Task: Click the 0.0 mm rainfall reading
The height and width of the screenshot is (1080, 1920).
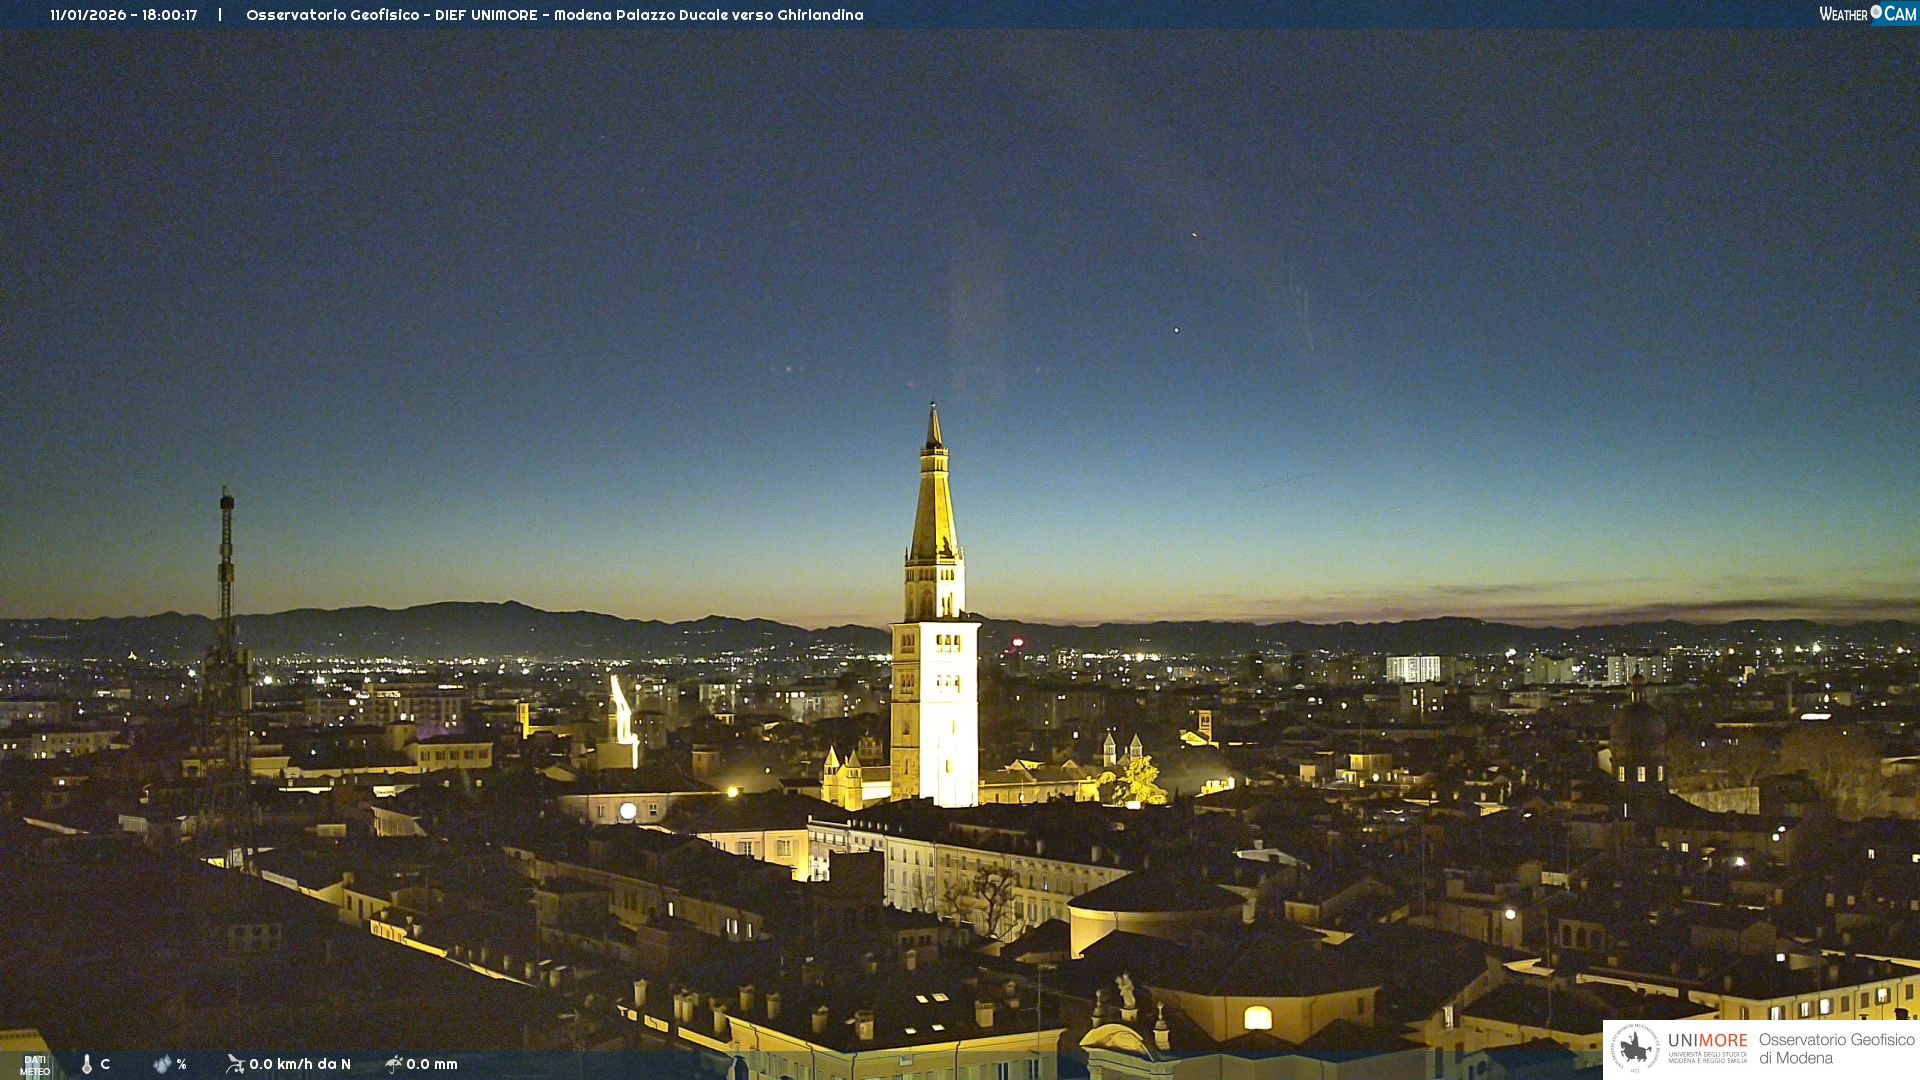Action: point(432,1064)
